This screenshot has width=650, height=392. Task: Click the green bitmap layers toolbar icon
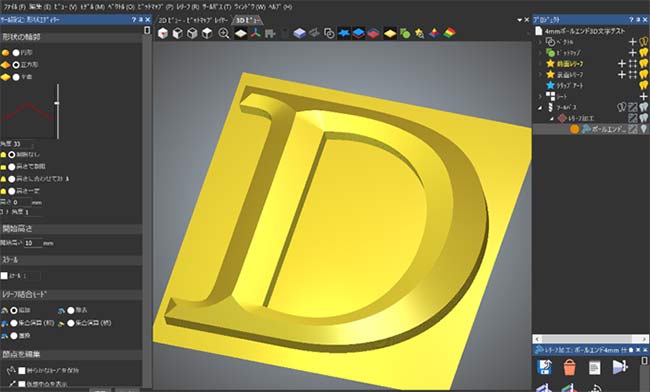[405, 33]
